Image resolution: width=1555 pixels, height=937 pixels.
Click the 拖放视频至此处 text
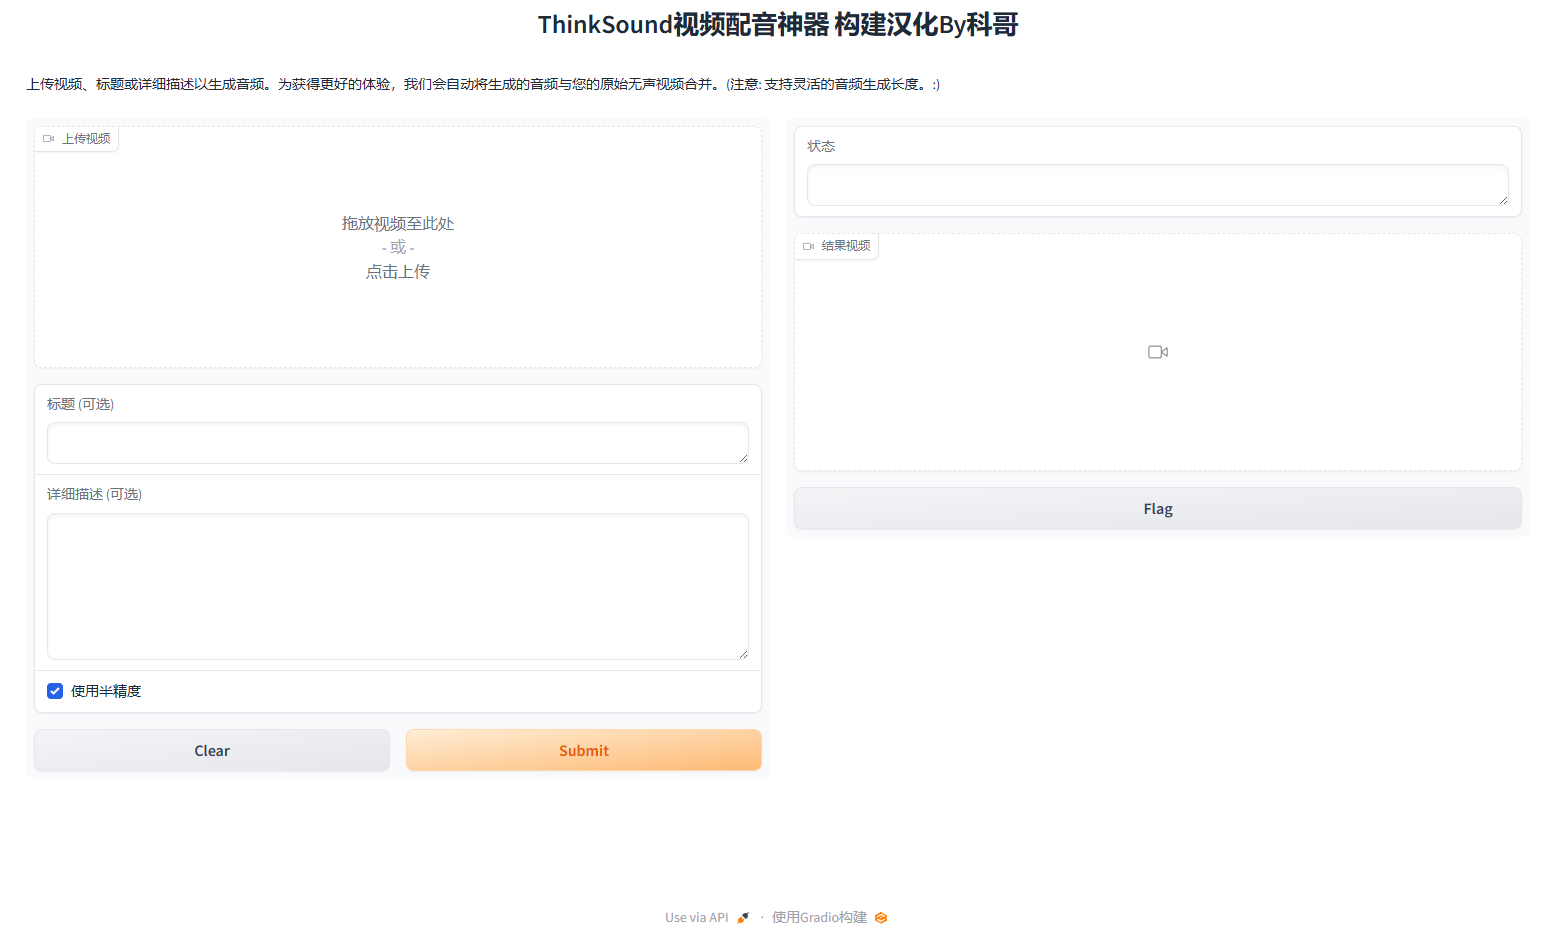(x=398, y=223)
